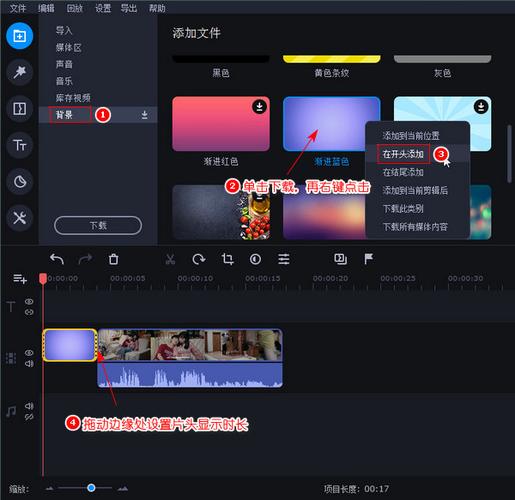Screen dimensions: 515x500
Task: Open the 导出 menu
Action: point(129,8)
